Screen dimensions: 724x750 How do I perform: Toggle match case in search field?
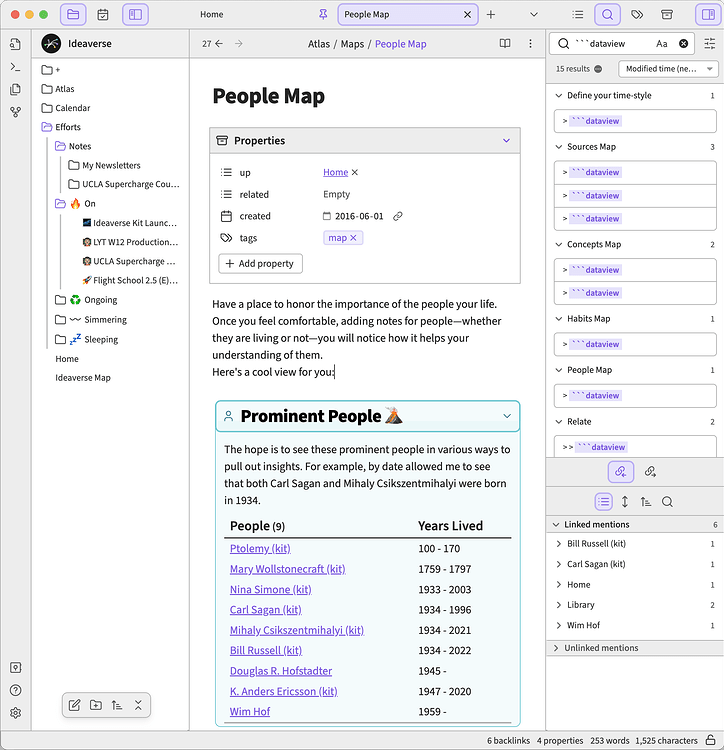[662, 44]
